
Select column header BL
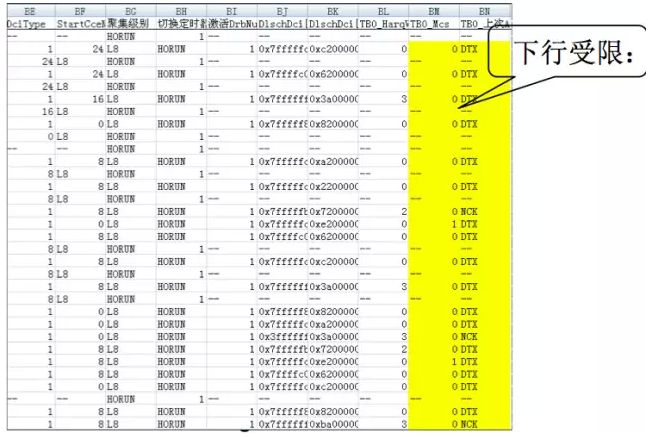point(383,11)
